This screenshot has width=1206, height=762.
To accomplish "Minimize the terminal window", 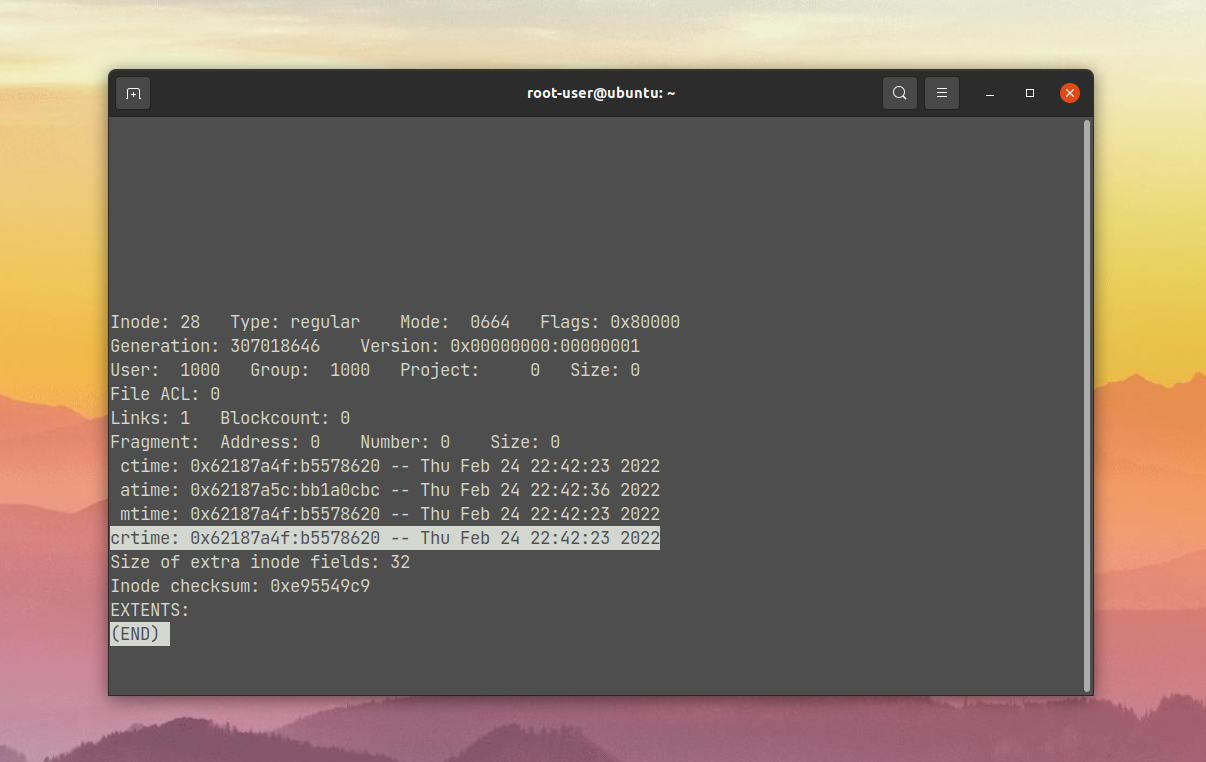I will point(990,93).
